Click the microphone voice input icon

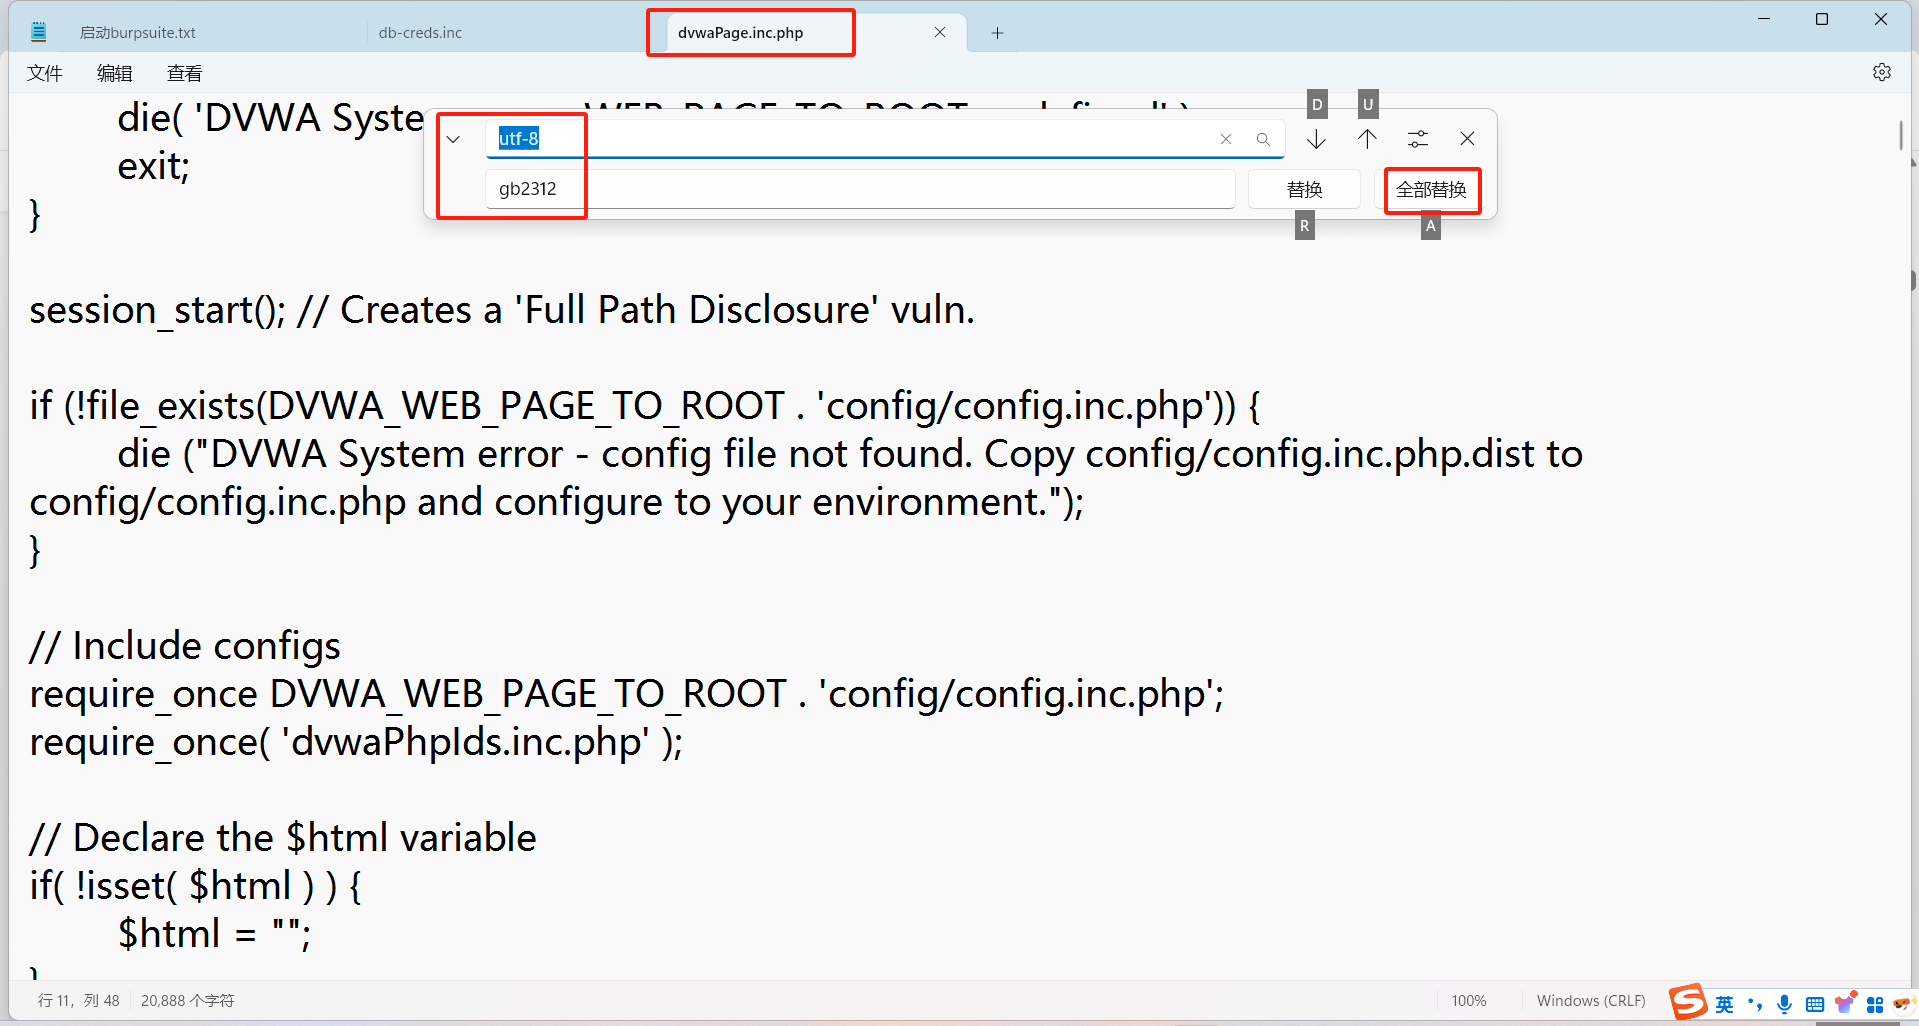(x=1784, y=1004)
